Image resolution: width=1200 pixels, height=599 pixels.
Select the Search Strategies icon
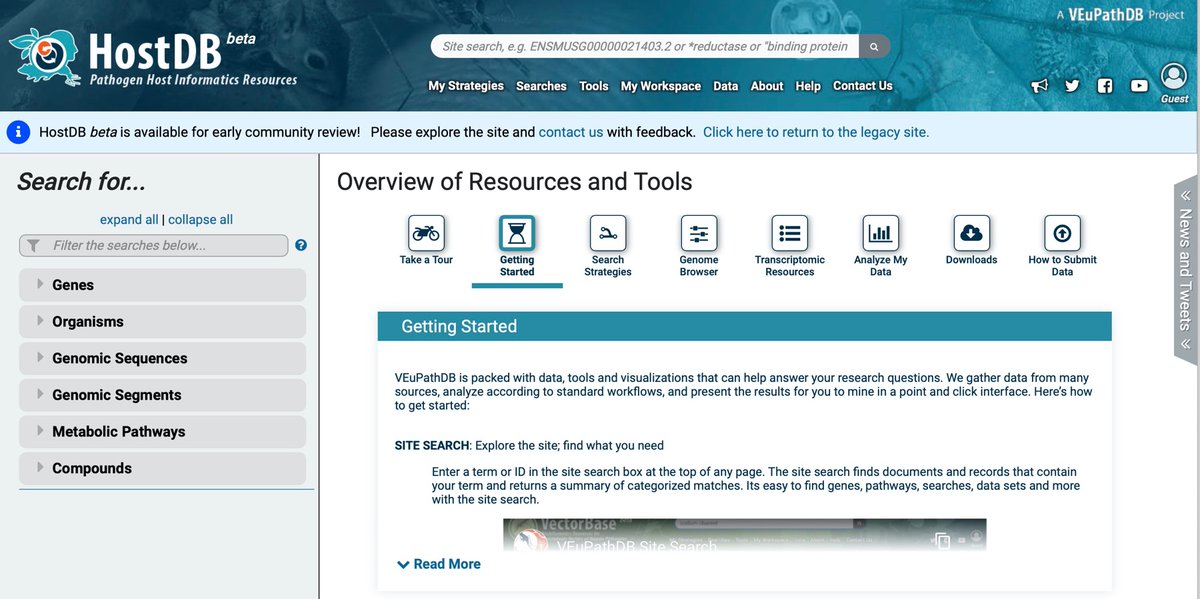[x=608, y=232]
